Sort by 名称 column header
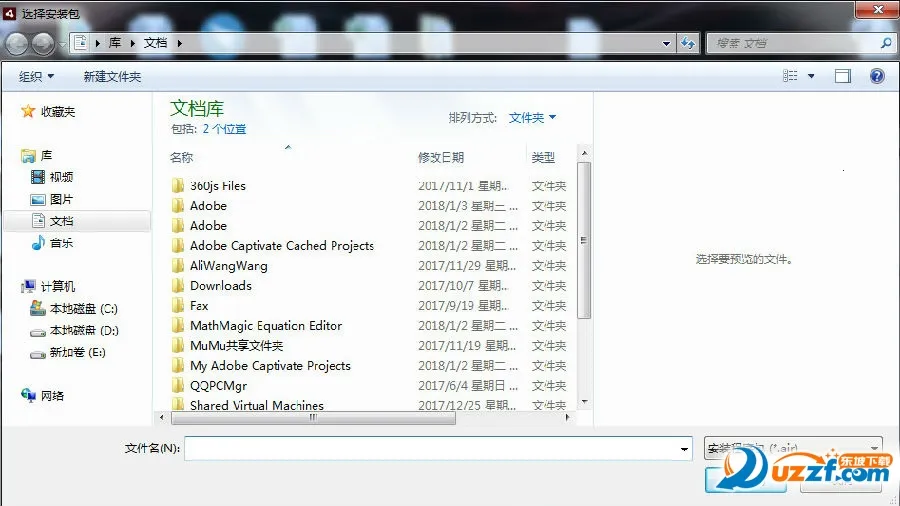Viewport: 900px width, 506px height. click(x=181, y=157)
